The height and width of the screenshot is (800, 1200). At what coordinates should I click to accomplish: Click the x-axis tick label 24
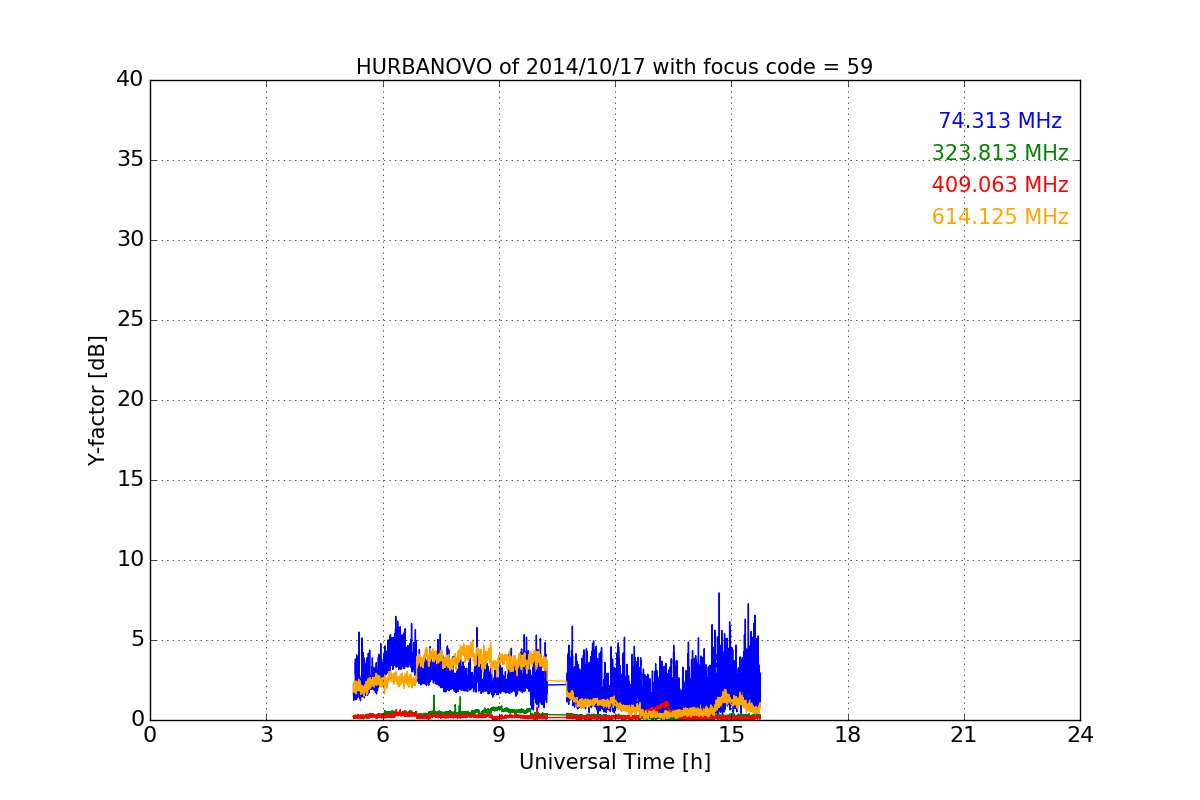pyautogui.click(x=1080, y=735)
